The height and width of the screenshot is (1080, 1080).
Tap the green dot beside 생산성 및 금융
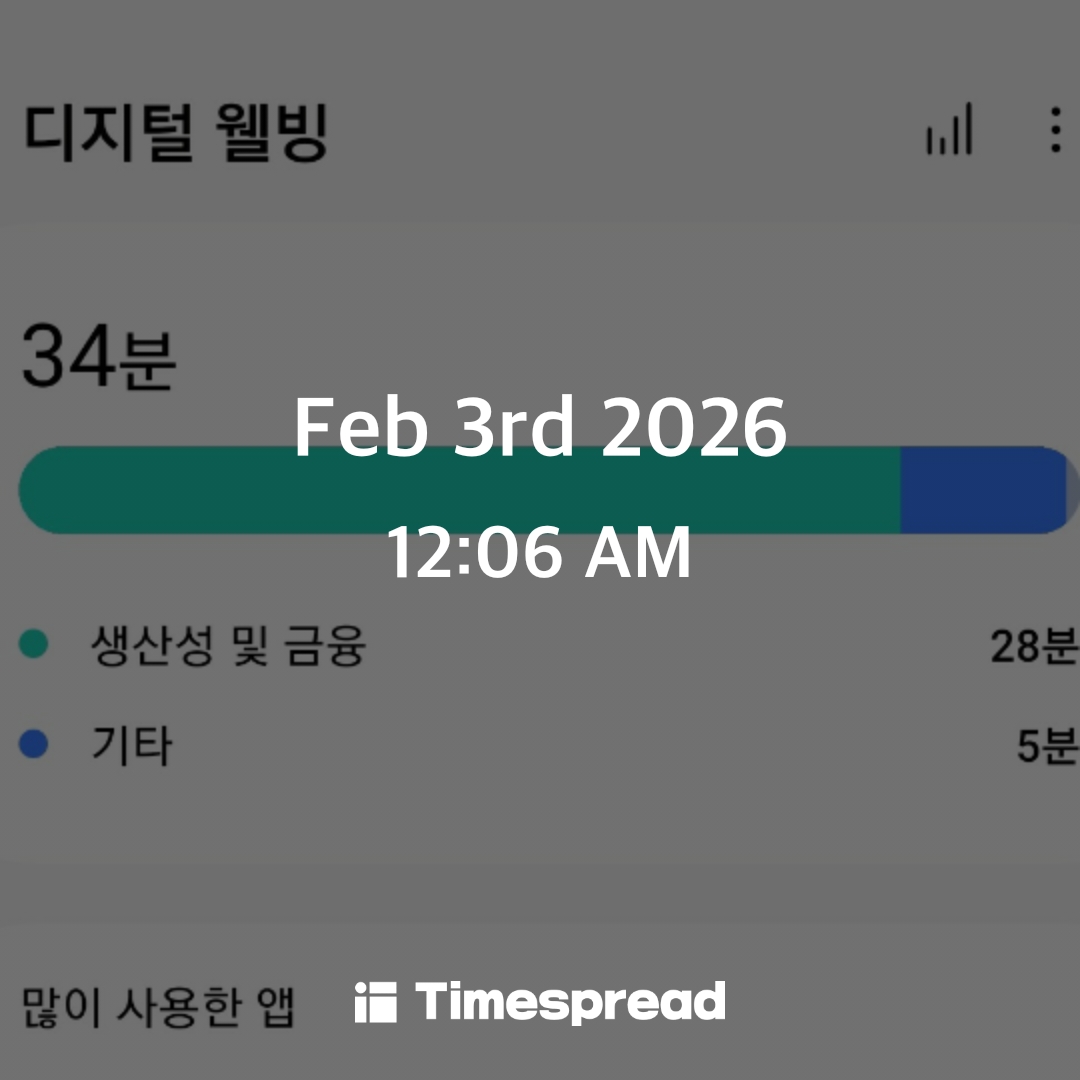[x=34, y=645]
